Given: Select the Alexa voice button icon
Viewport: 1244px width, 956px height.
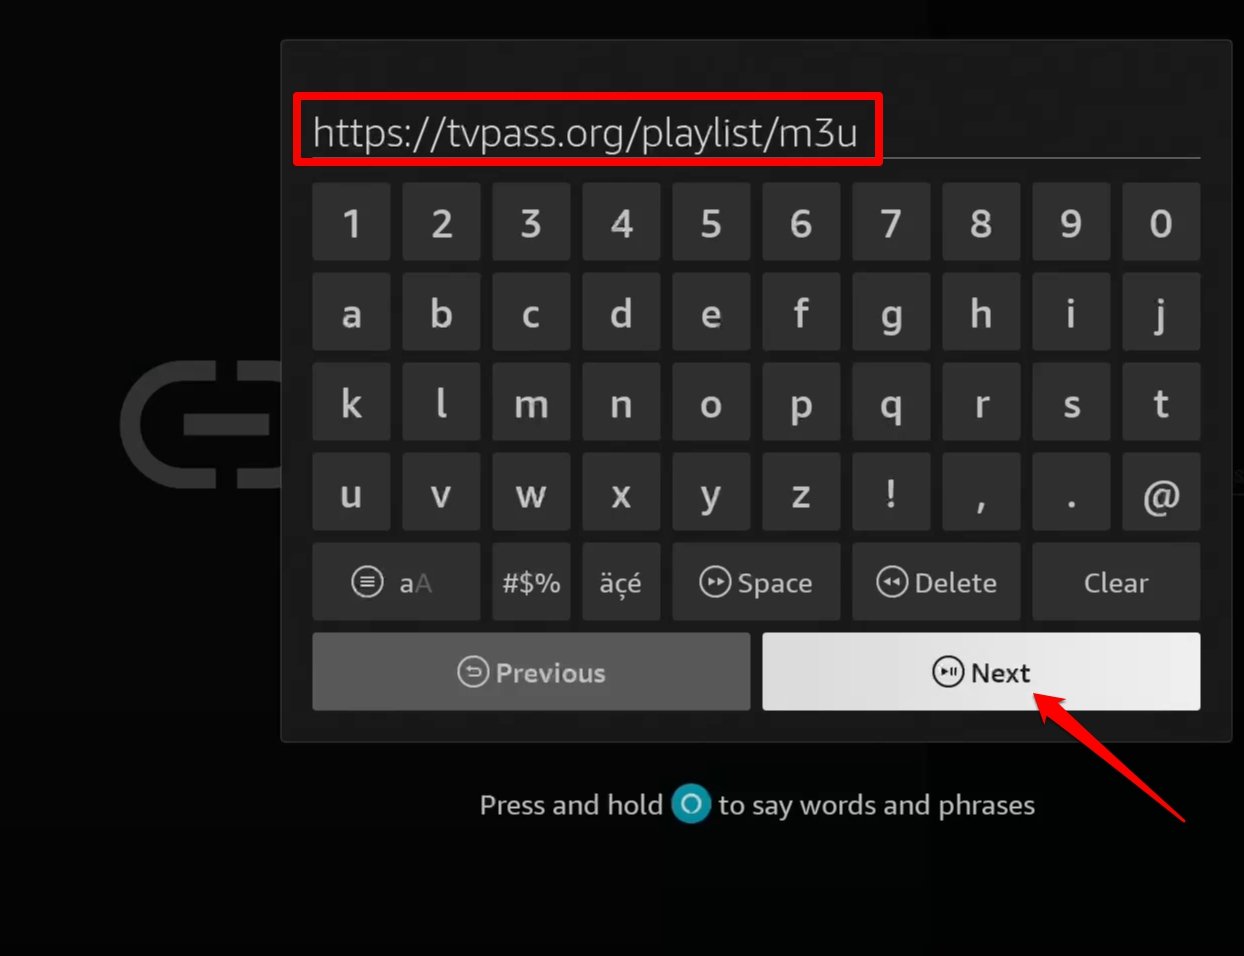Looking at the screenshot, I should (x=691, y=804).
